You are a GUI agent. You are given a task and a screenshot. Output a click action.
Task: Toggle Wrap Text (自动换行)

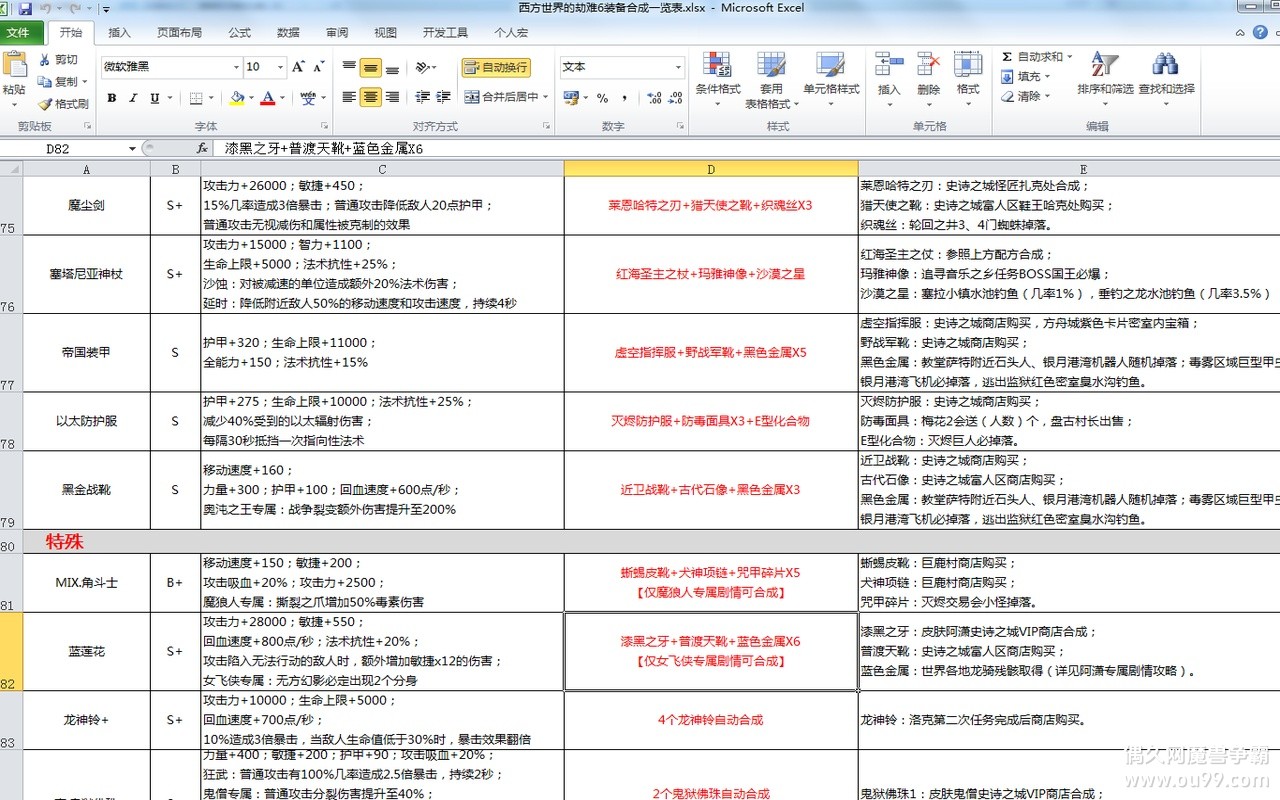coord(496,68)
